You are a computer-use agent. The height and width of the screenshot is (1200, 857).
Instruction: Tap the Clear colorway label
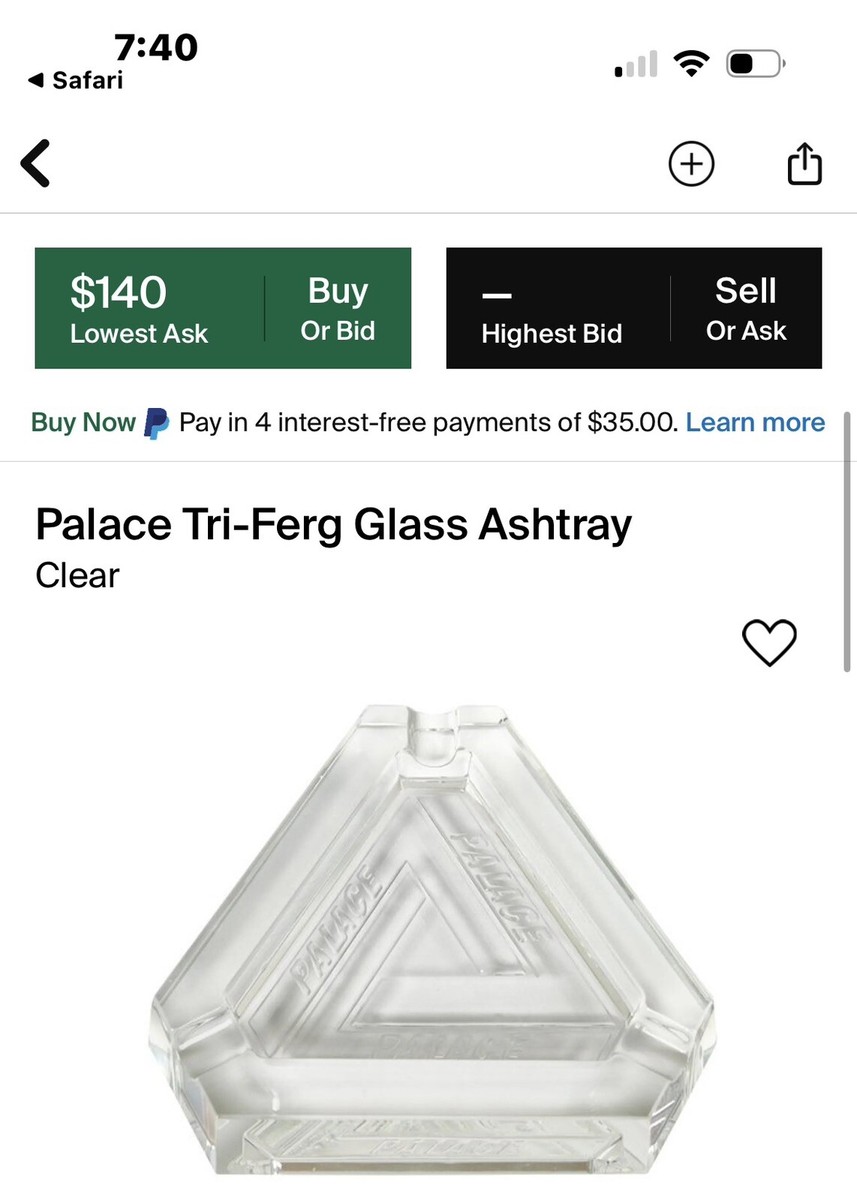[76, 575]
